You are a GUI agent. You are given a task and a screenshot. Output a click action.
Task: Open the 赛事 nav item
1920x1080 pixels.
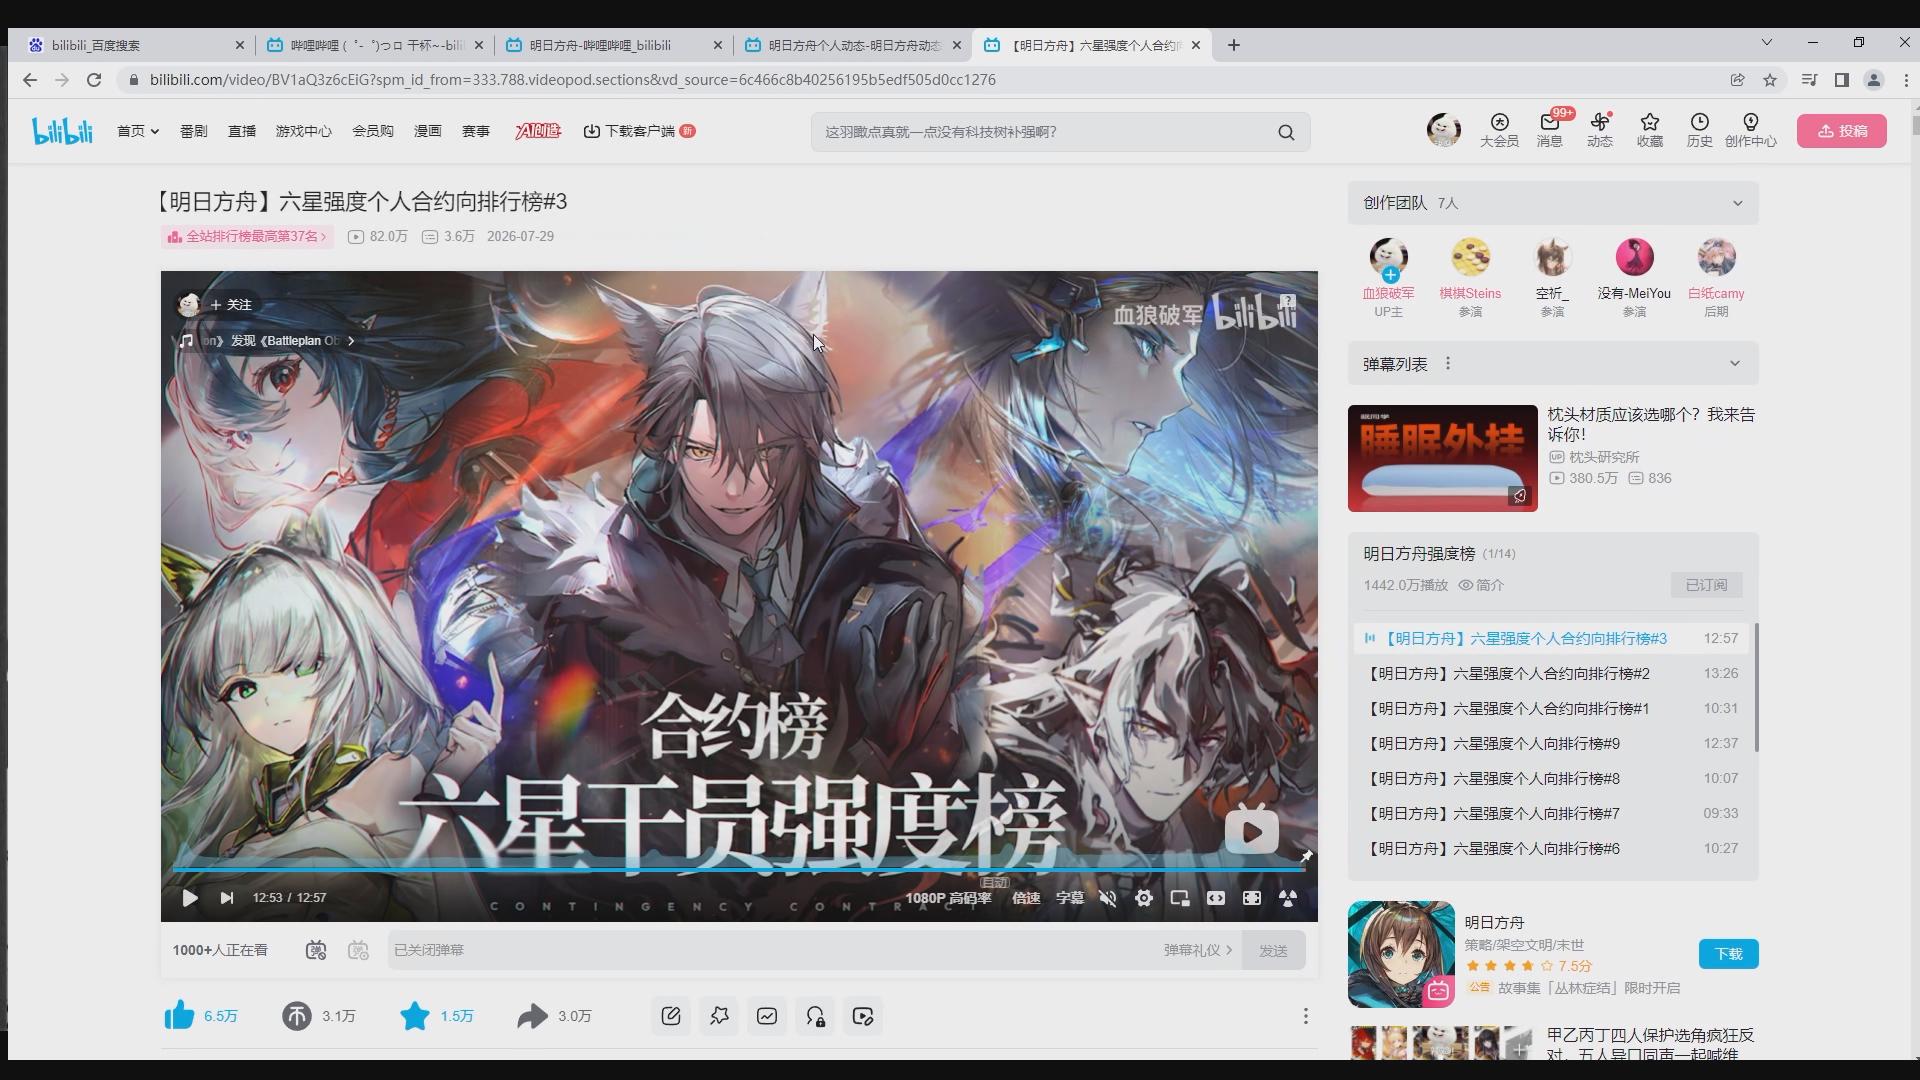[475, 131]
